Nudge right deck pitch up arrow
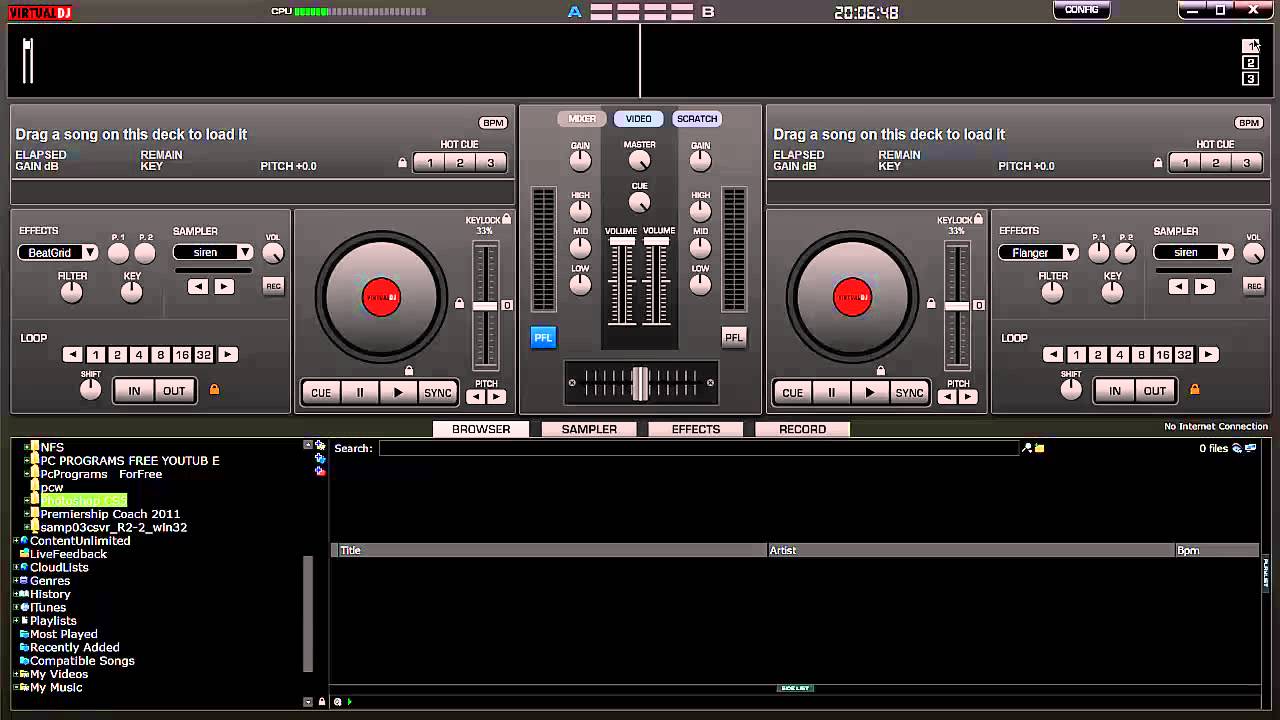This screenshot has width=1280, height=720. click(967, 397)
